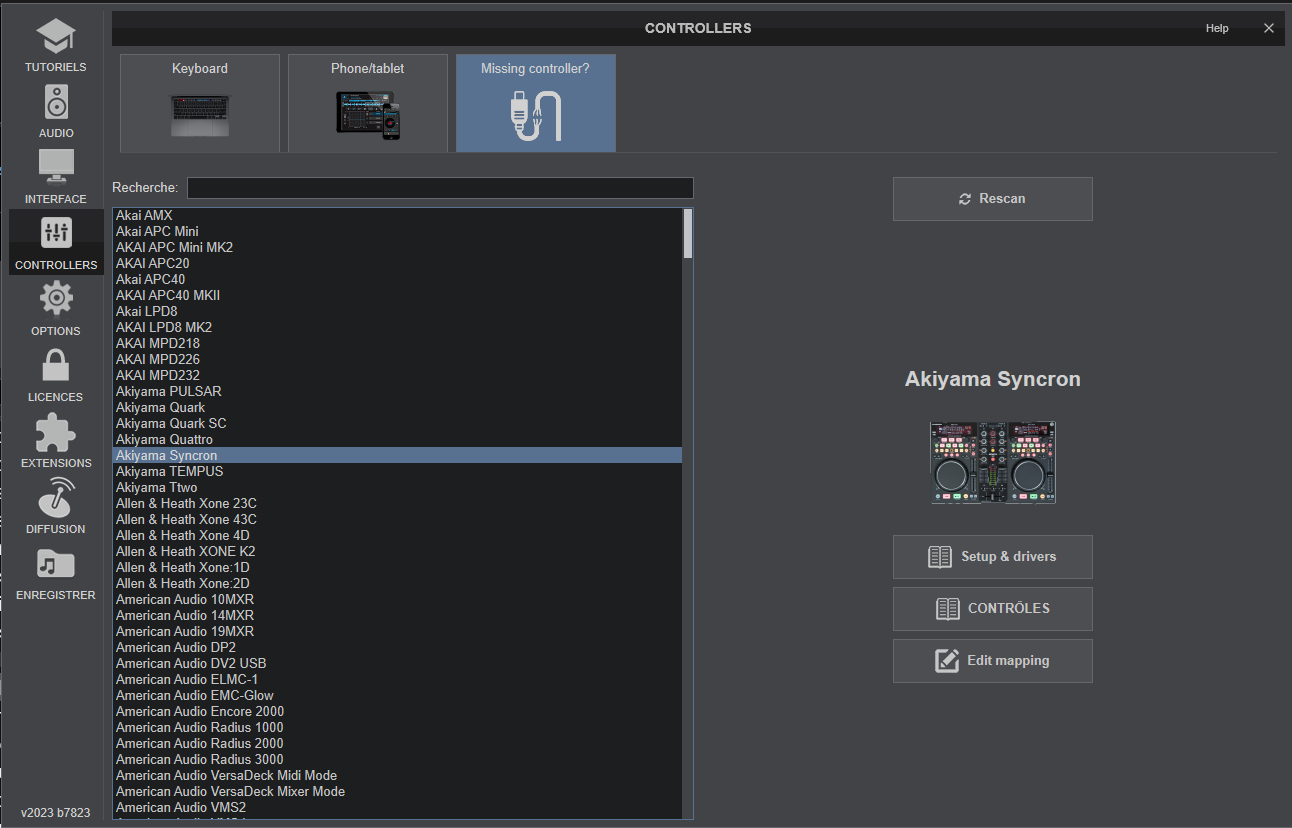1292x828 pixels.
Task: Open Setup & drivers
Action: [993, 557]
